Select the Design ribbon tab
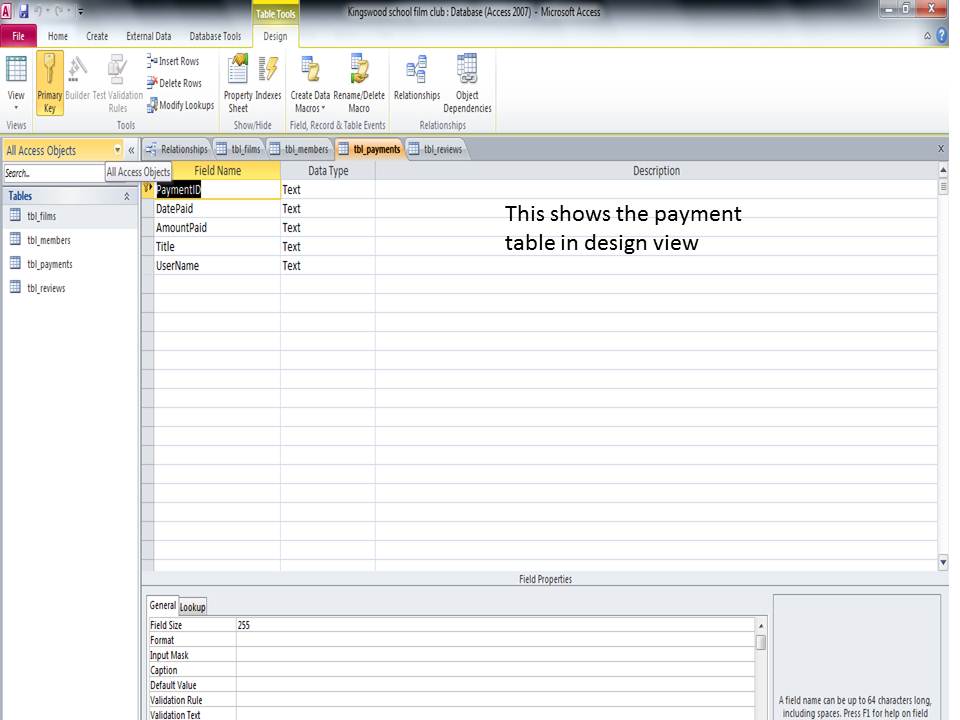Viewport: 960px width, 720px height. click(275, 36)
